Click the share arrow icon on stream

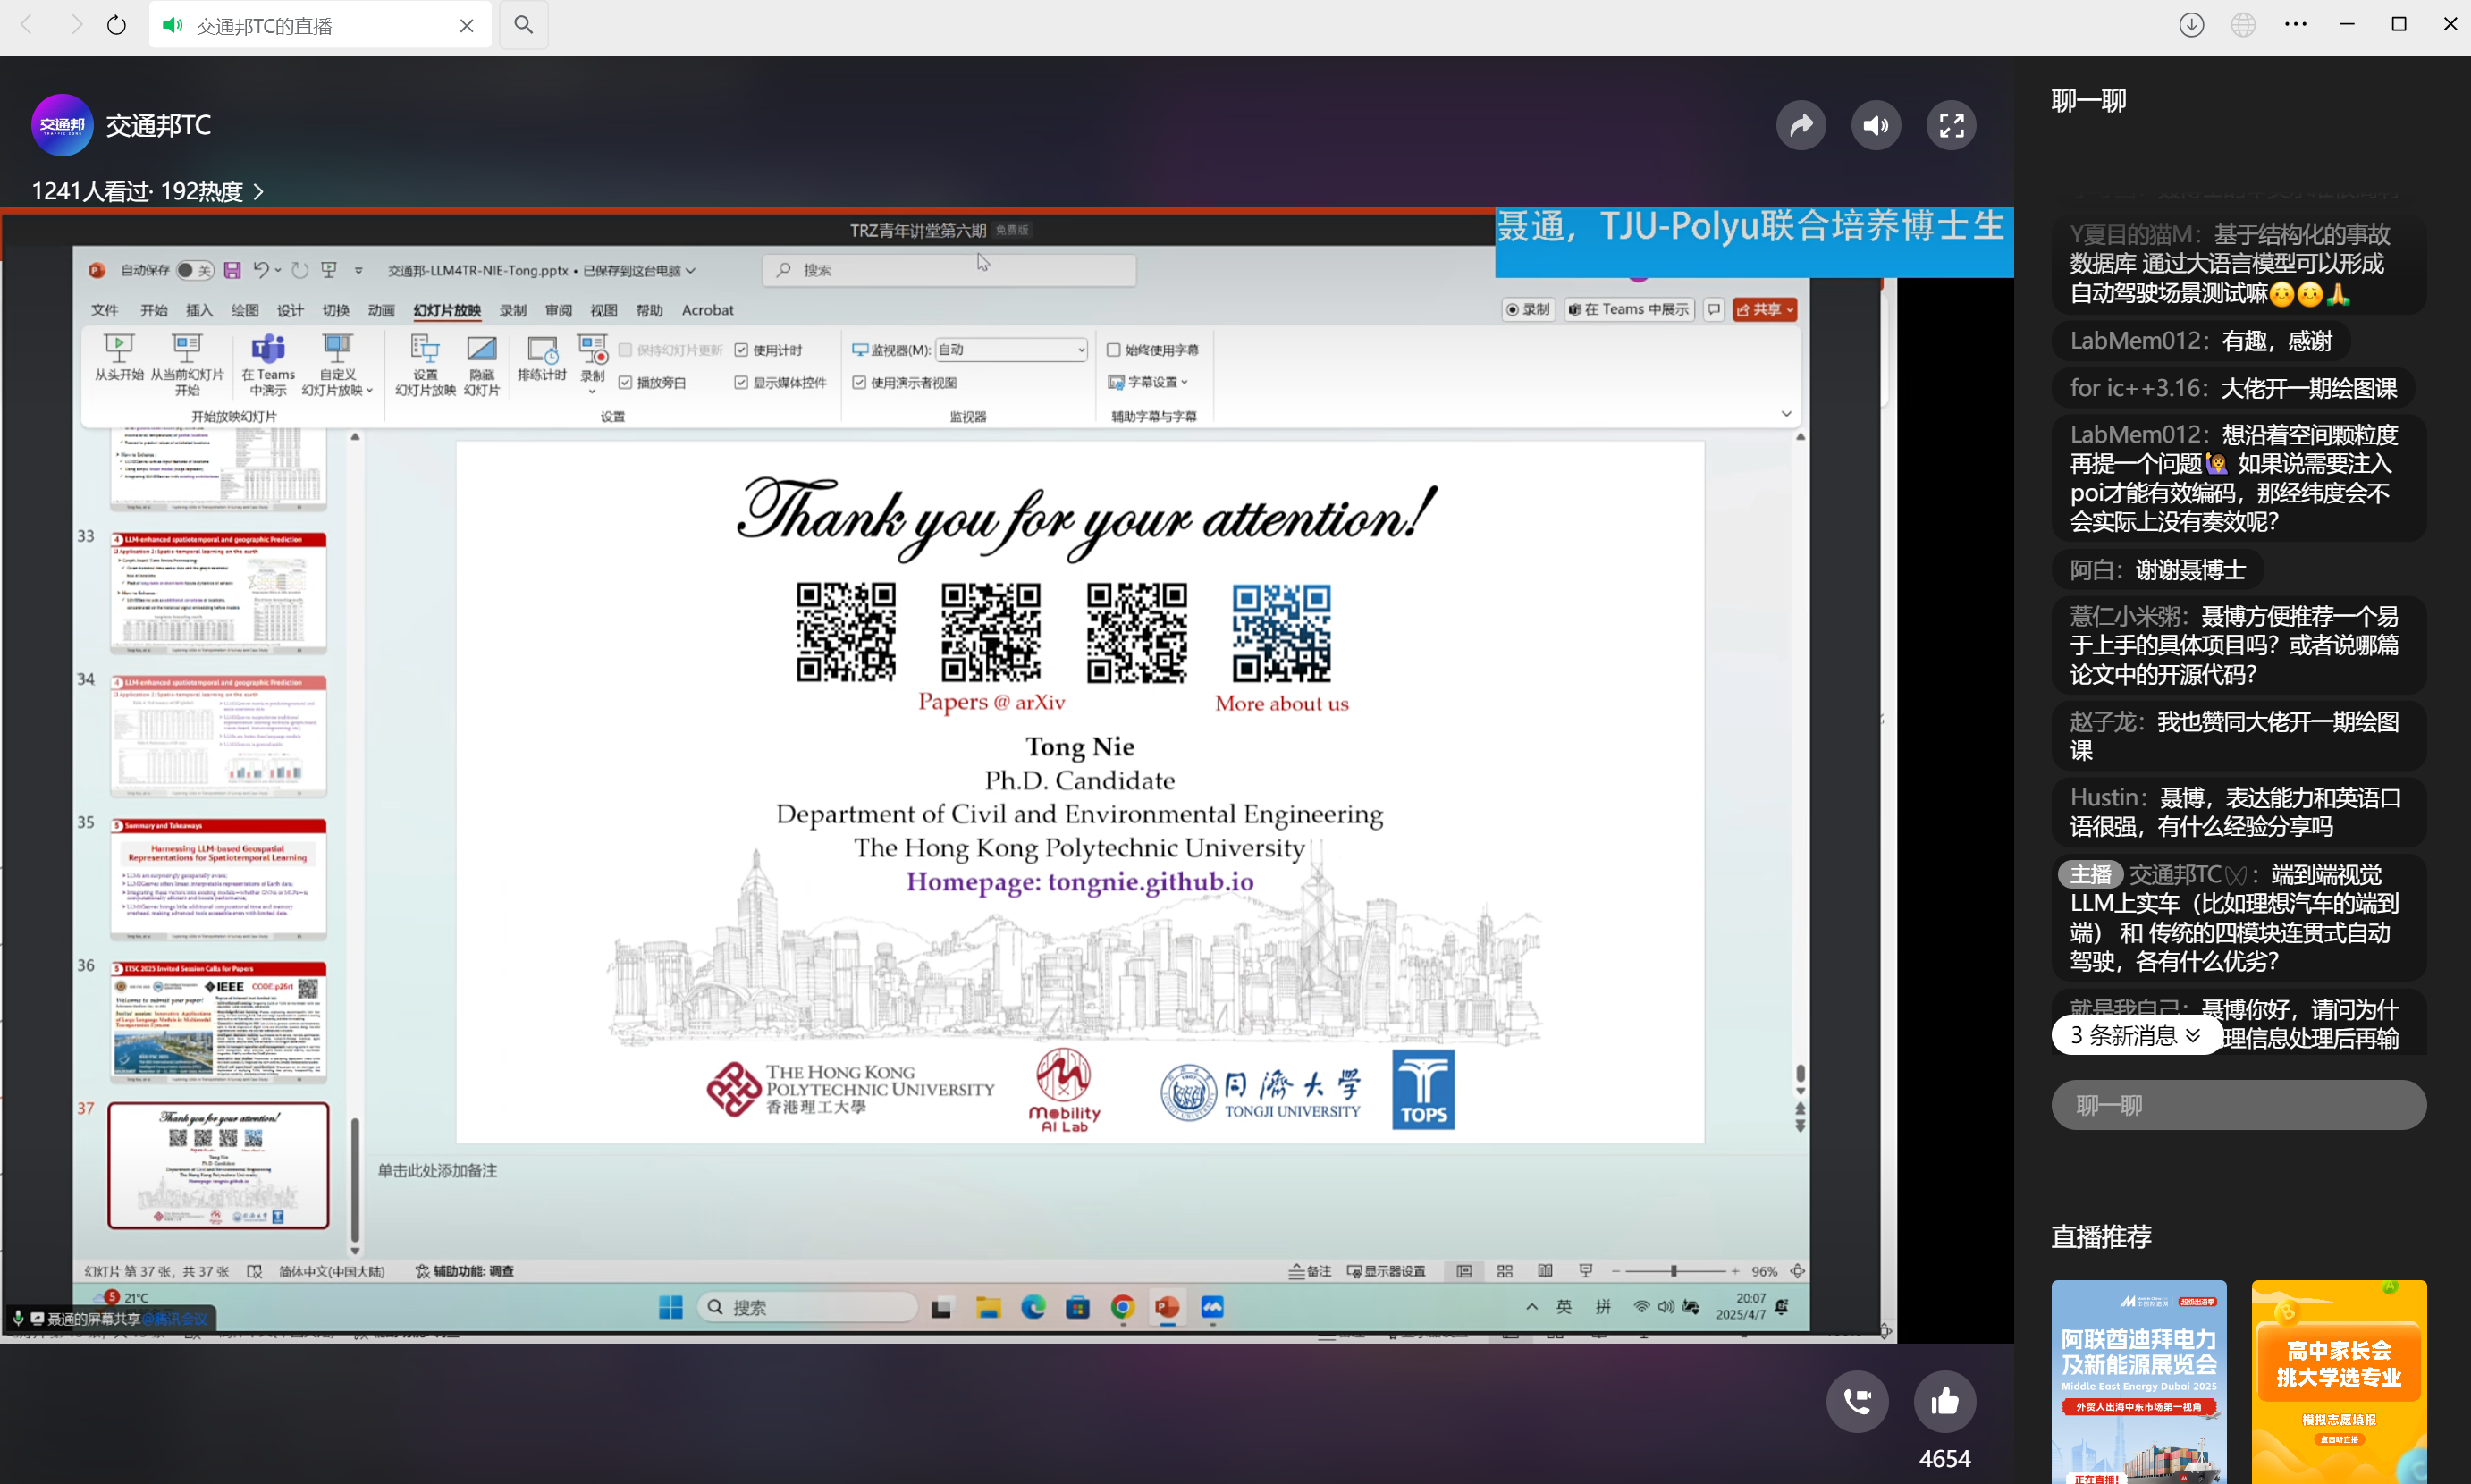pyautogui.click(x=1801, y=125)
